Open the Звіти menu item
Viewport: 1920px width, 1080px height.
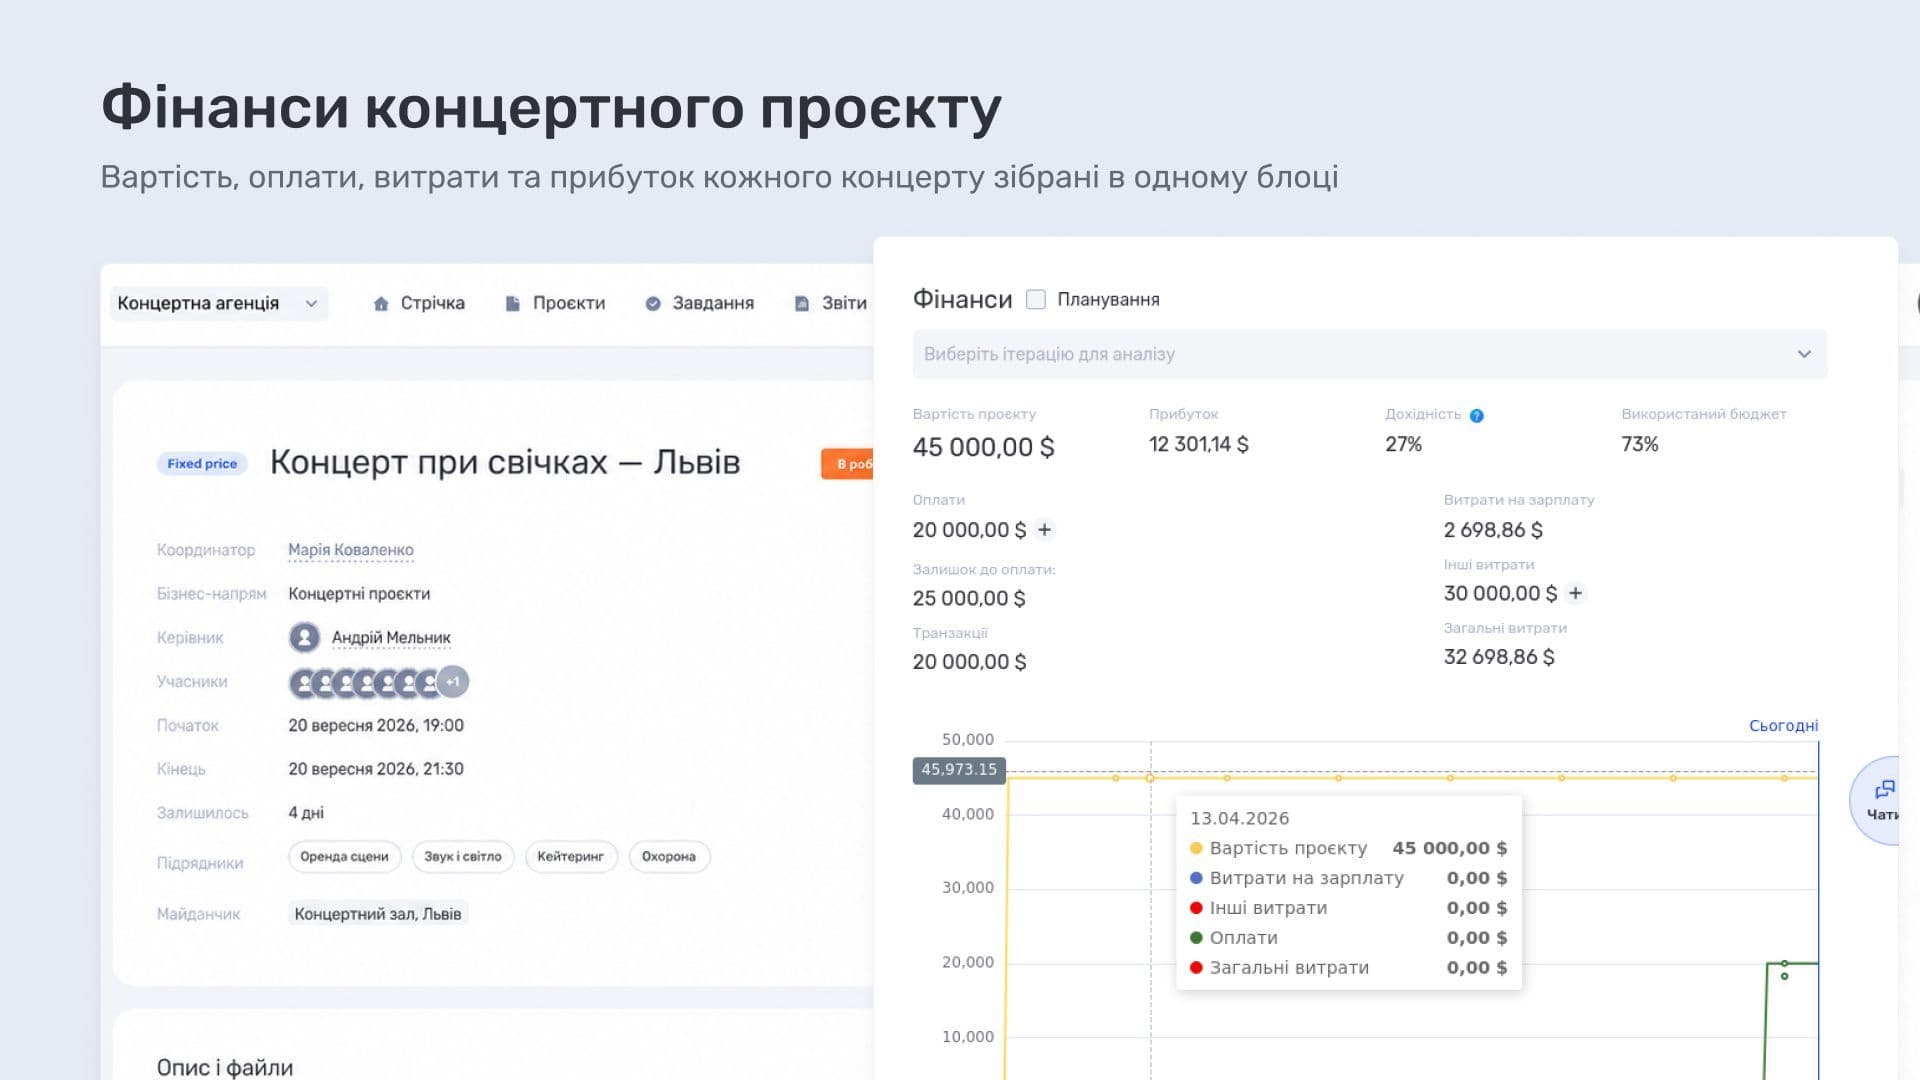tap(844, 303)
